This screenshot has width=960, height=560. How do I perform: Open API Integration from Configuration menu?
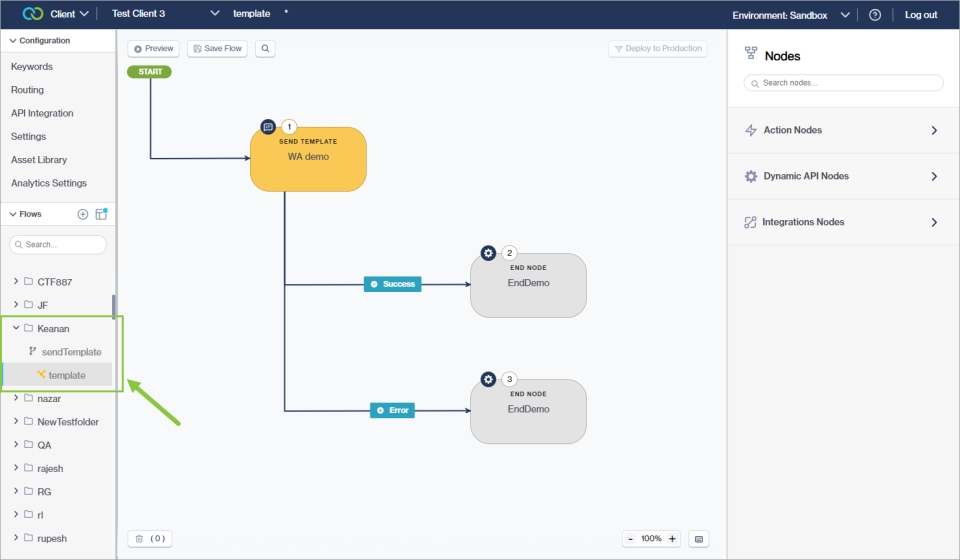tap(42, 113)
